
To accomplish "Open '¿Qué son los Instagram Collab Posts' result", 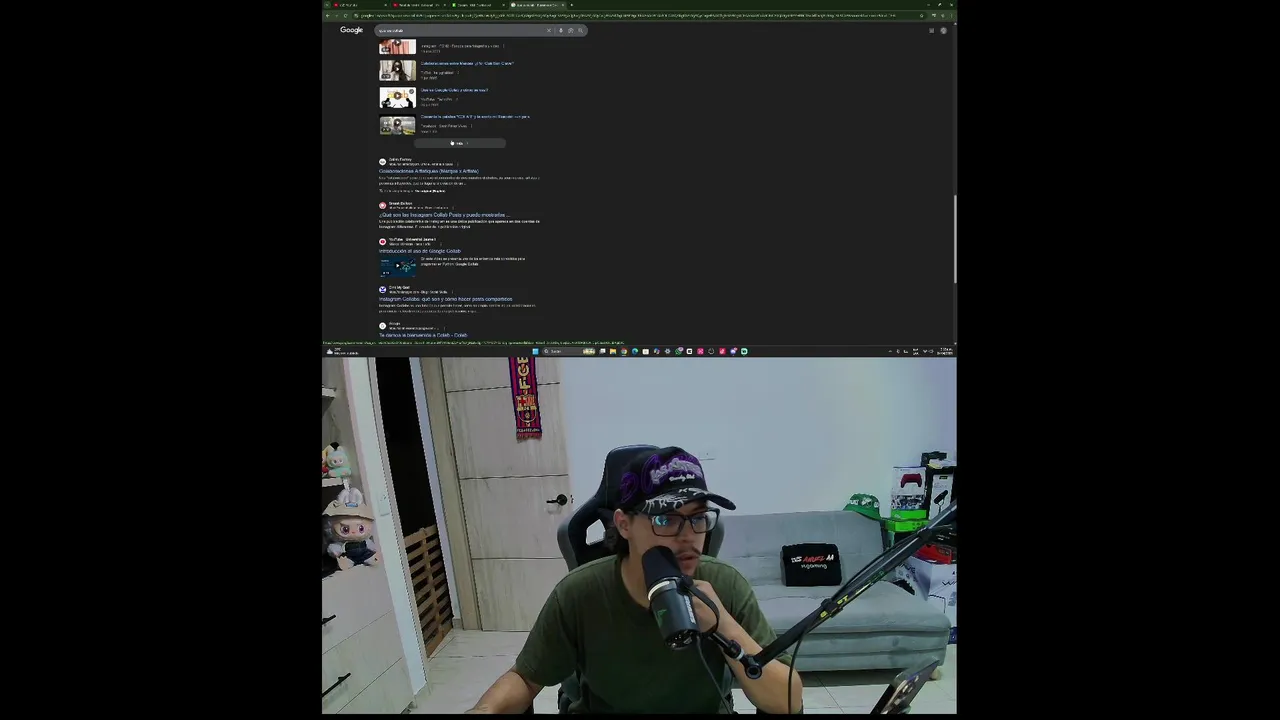I will [444, 215].
